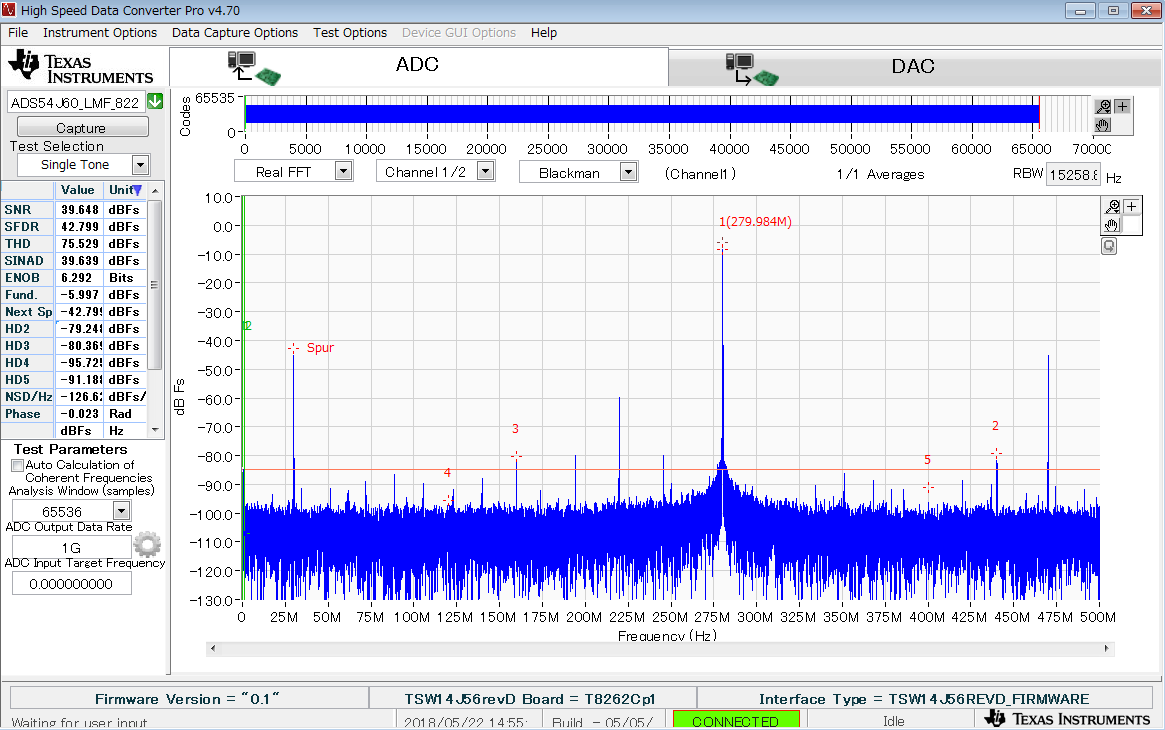Click the NSD/Hz row label
1165x730 pixels.
tap(28, 397)
